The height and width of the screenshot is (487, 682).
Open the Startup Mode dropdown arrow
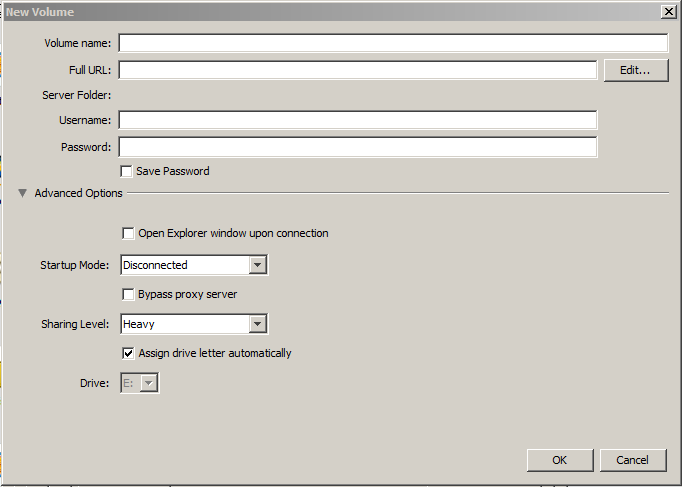pyautogui.click(x=257, y=265)
